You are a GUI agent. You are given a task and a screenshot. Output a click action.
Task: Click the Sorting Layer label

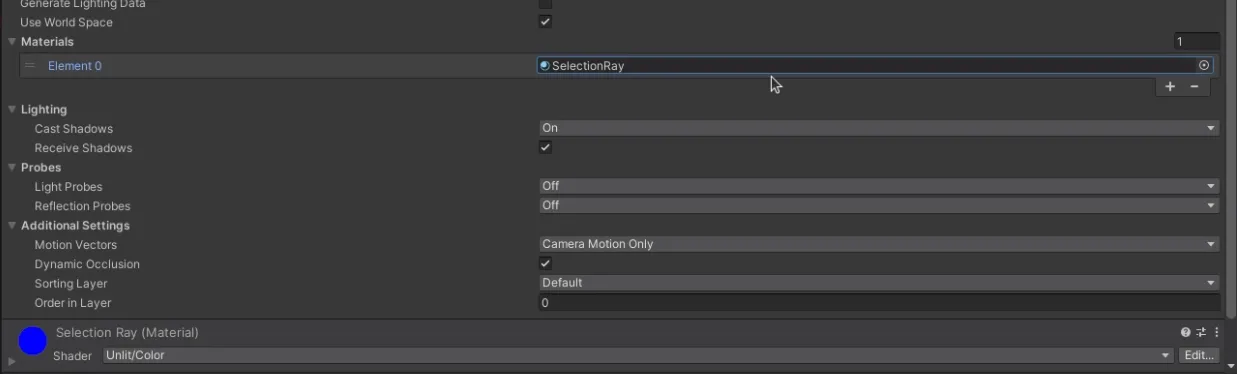[71, 284]
